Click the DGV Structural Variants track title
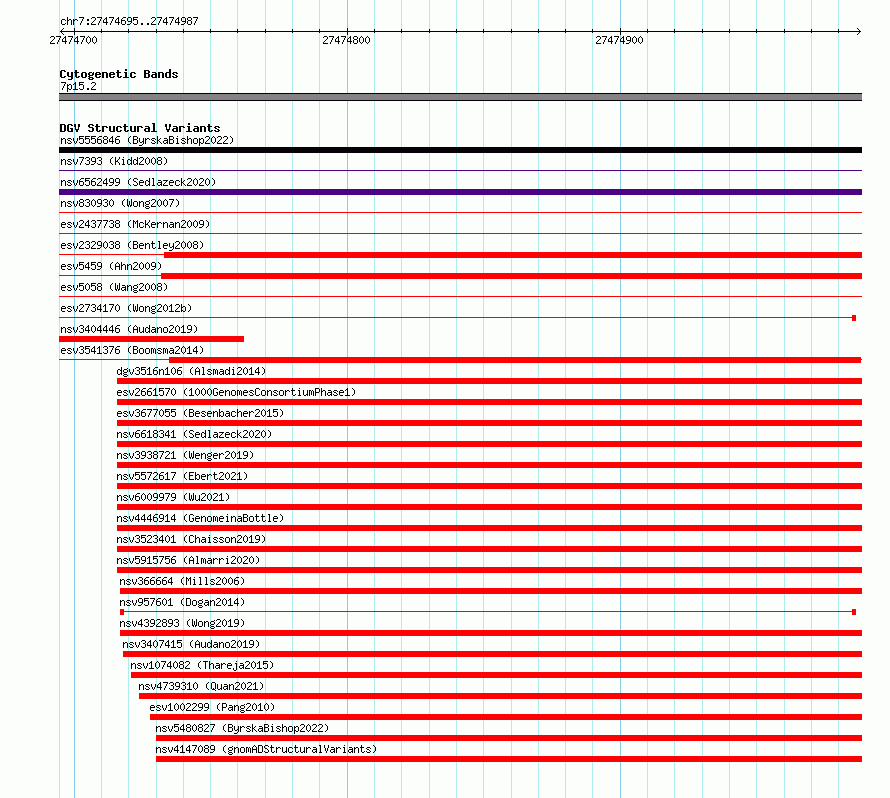Screen dimensions: 890x798 140,128
